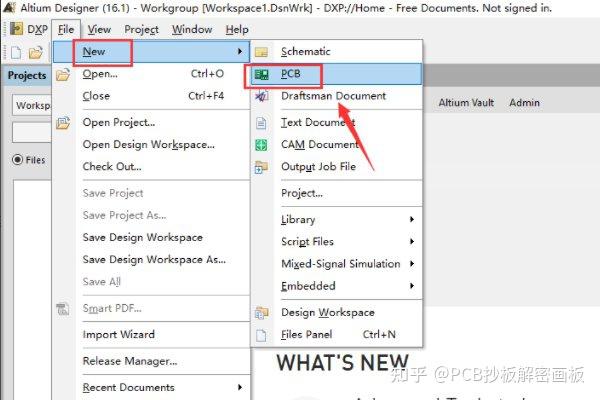This screenshot has height=400, width=600.
Task: Click the Output Job File icon
Action: pyautogui.click(x=261, y=167)
